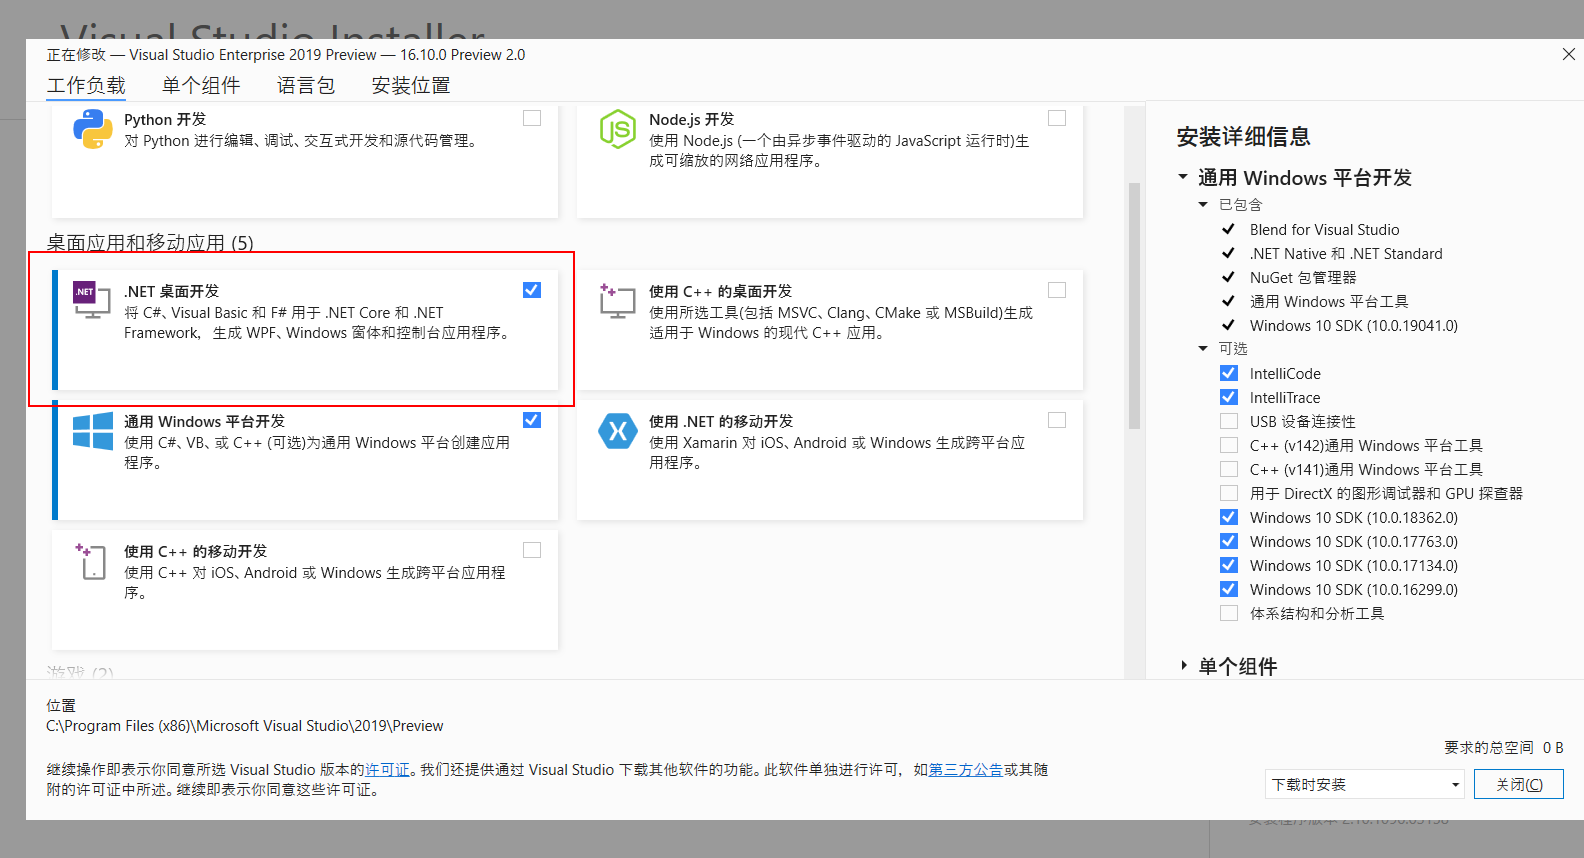Image resolution: width=1584 pixels, height=858 pixels.
Task: Enable the Node.js 开发 workload checkbox
Action: [1057, 118]
